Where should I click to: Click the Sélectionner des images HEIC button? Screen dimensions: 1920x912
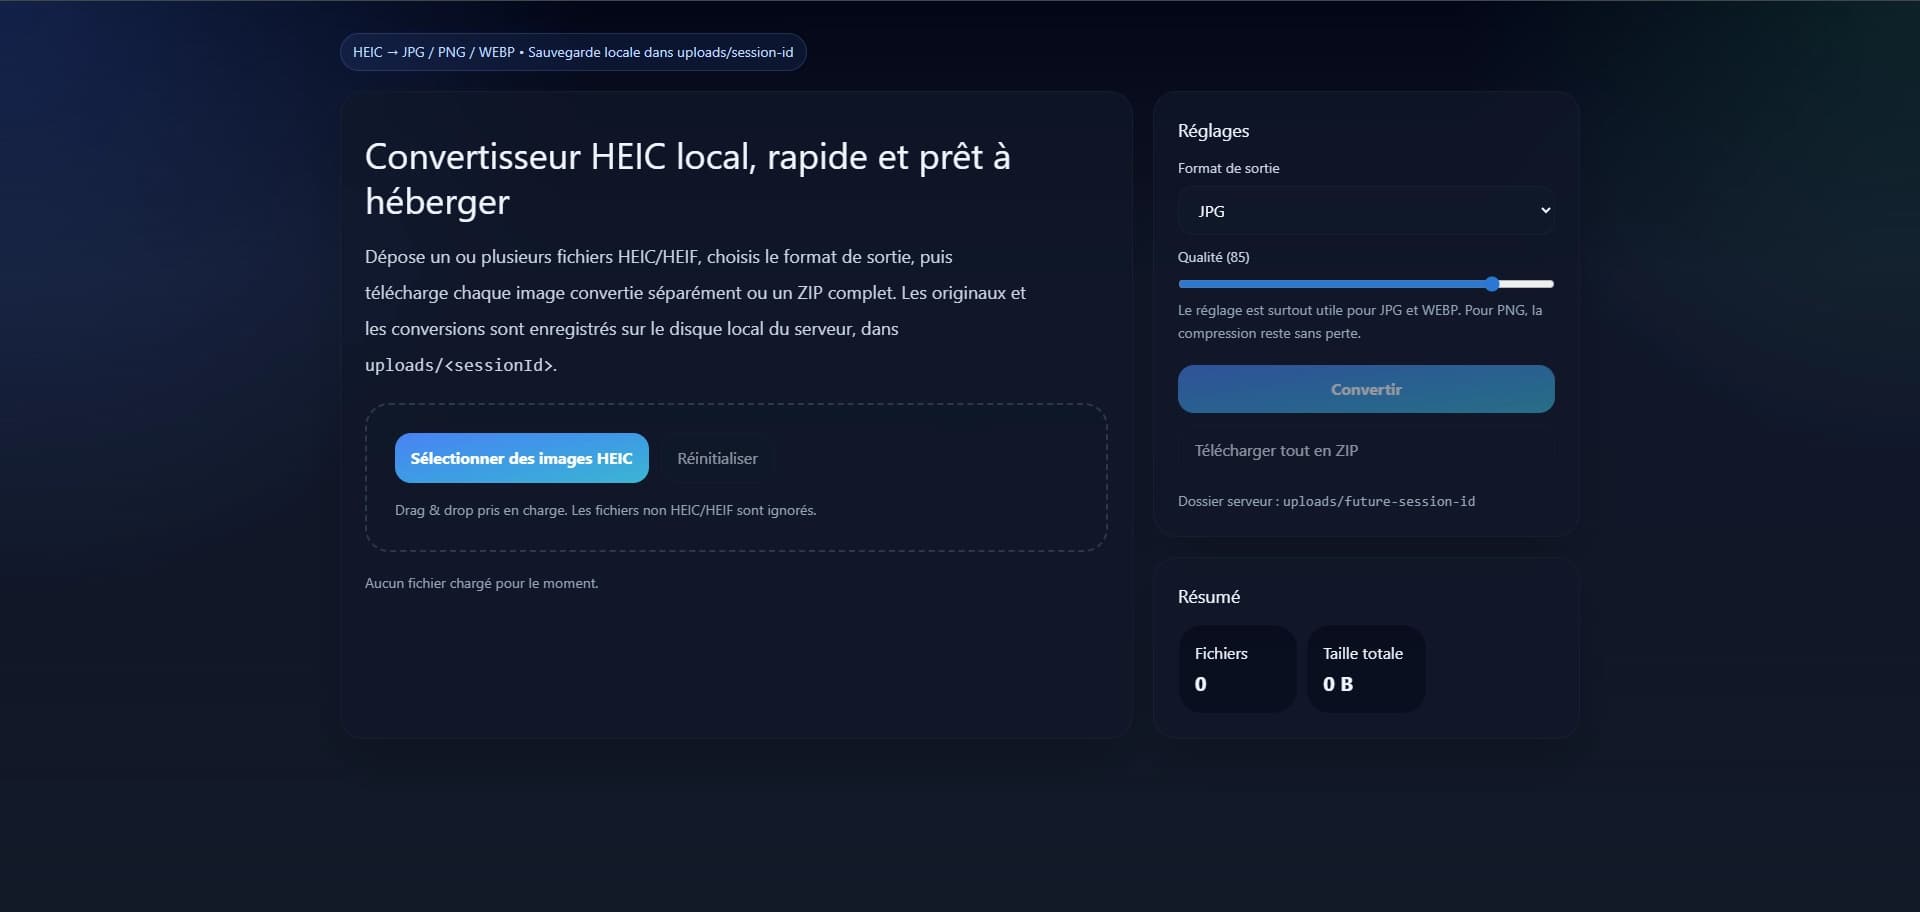tap(521, 458)
